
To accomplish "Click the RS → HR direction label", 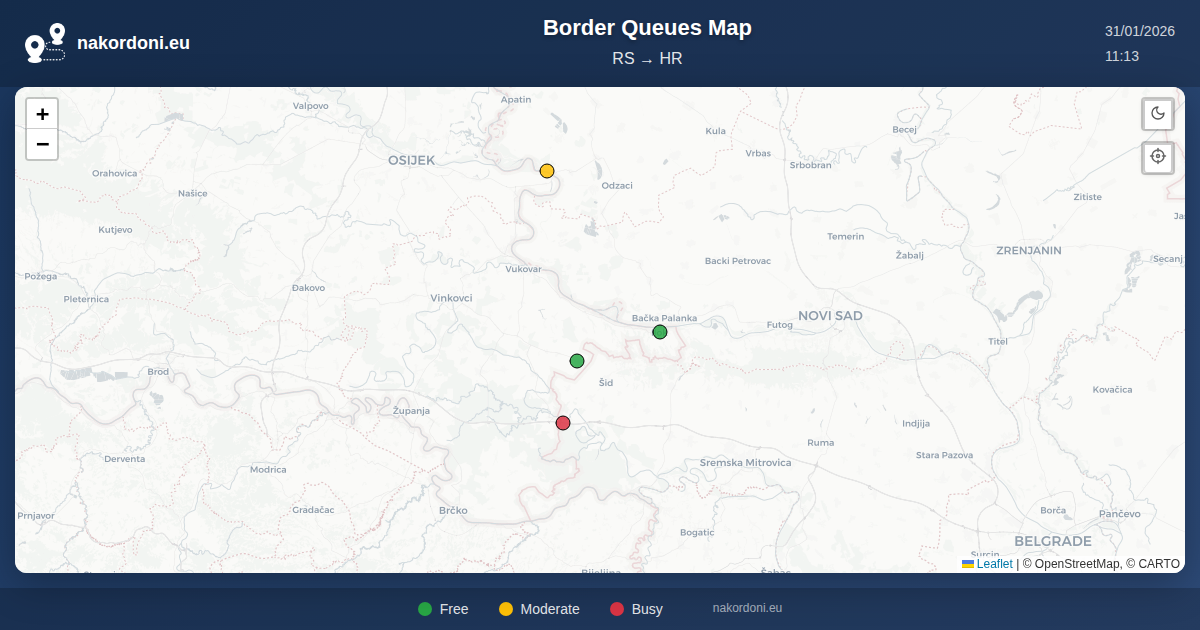I will (x=647, y=59).
